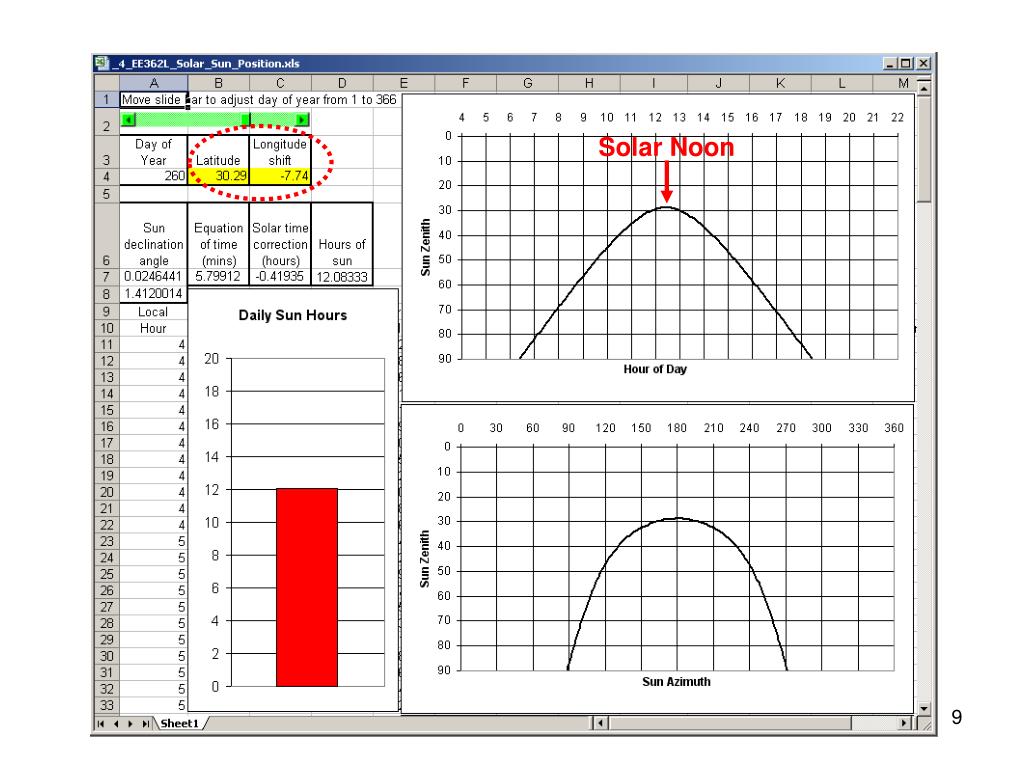Select column H header
The image size is (1024, 768).
[589, 83]
